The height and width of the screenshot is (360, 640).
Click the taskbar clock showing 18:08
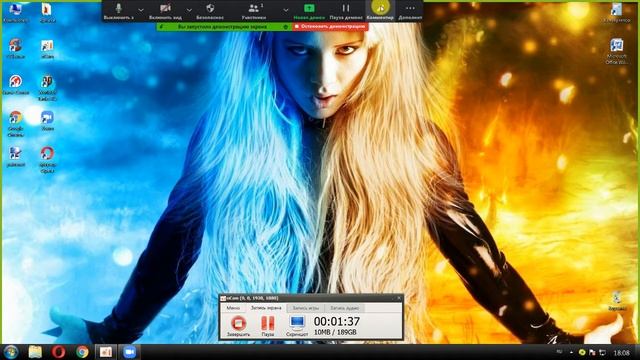pos(621,352)
